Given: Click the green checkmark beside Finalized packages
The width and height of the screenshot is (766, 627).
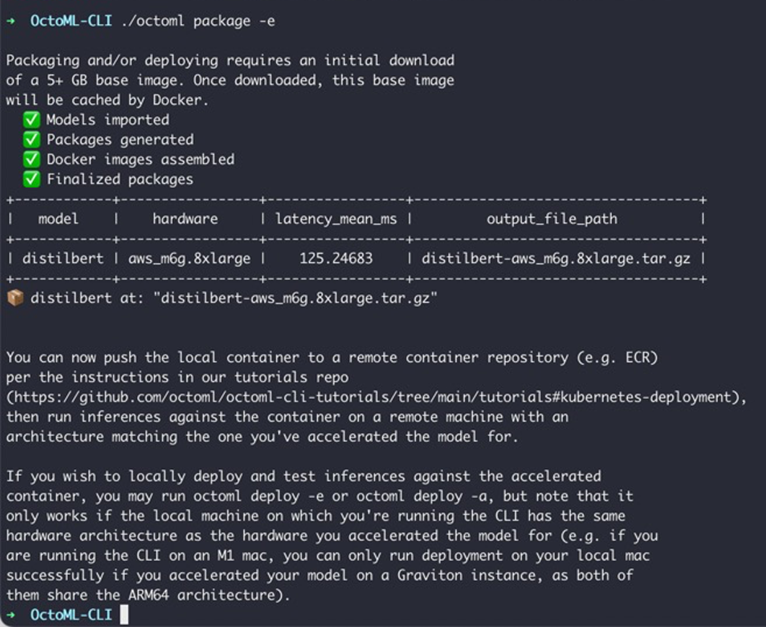Looking at the screenshot, I should pos(32,179).
